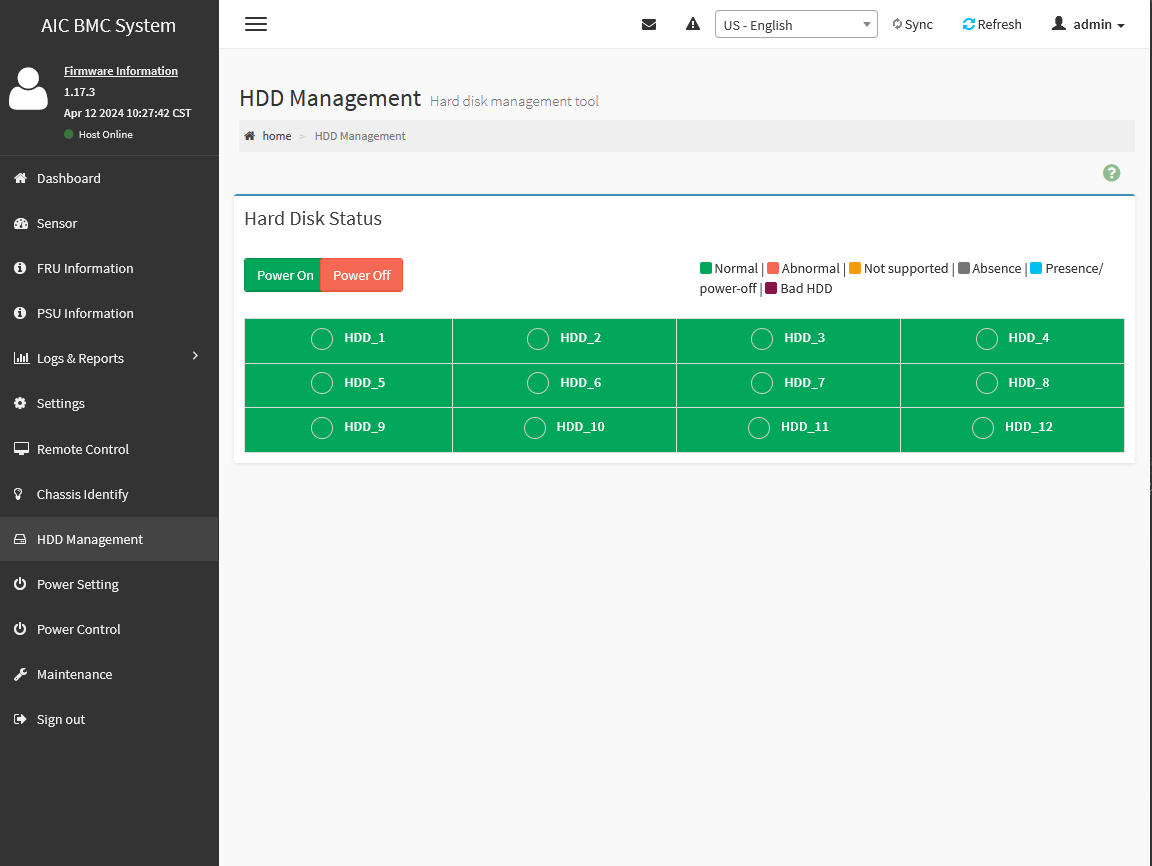Select the HDD_6 radio button

point(538,383)
